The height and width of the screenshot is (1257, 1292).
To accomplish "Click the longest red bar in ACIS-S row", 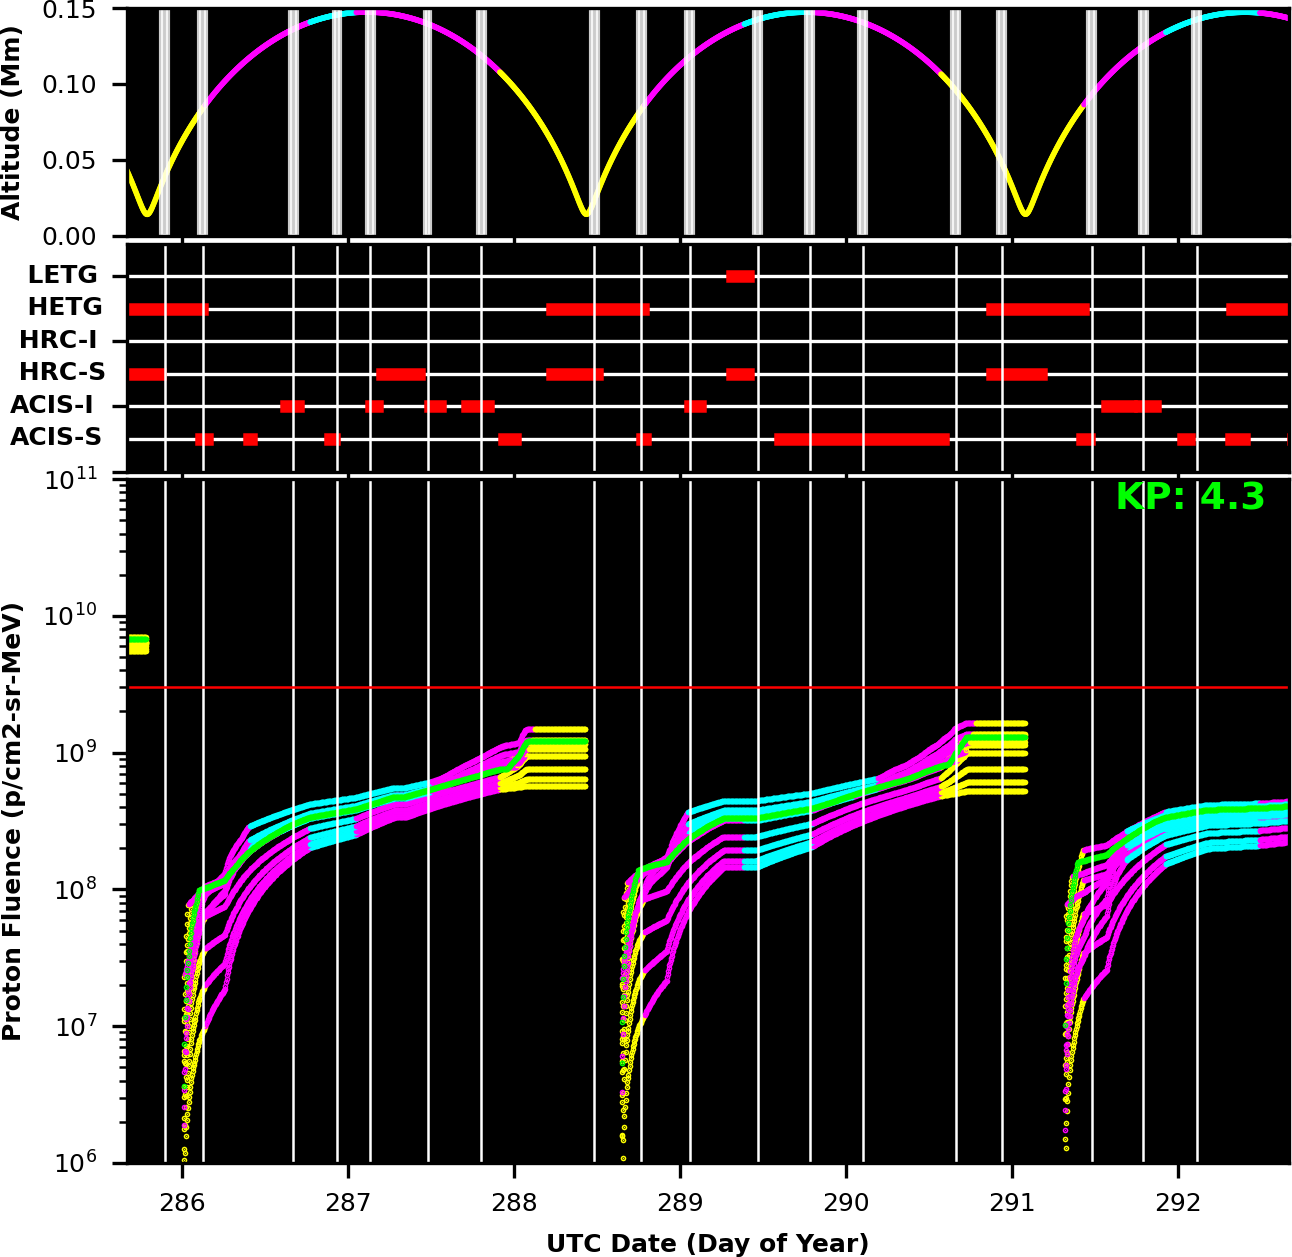I will [861, 439].
